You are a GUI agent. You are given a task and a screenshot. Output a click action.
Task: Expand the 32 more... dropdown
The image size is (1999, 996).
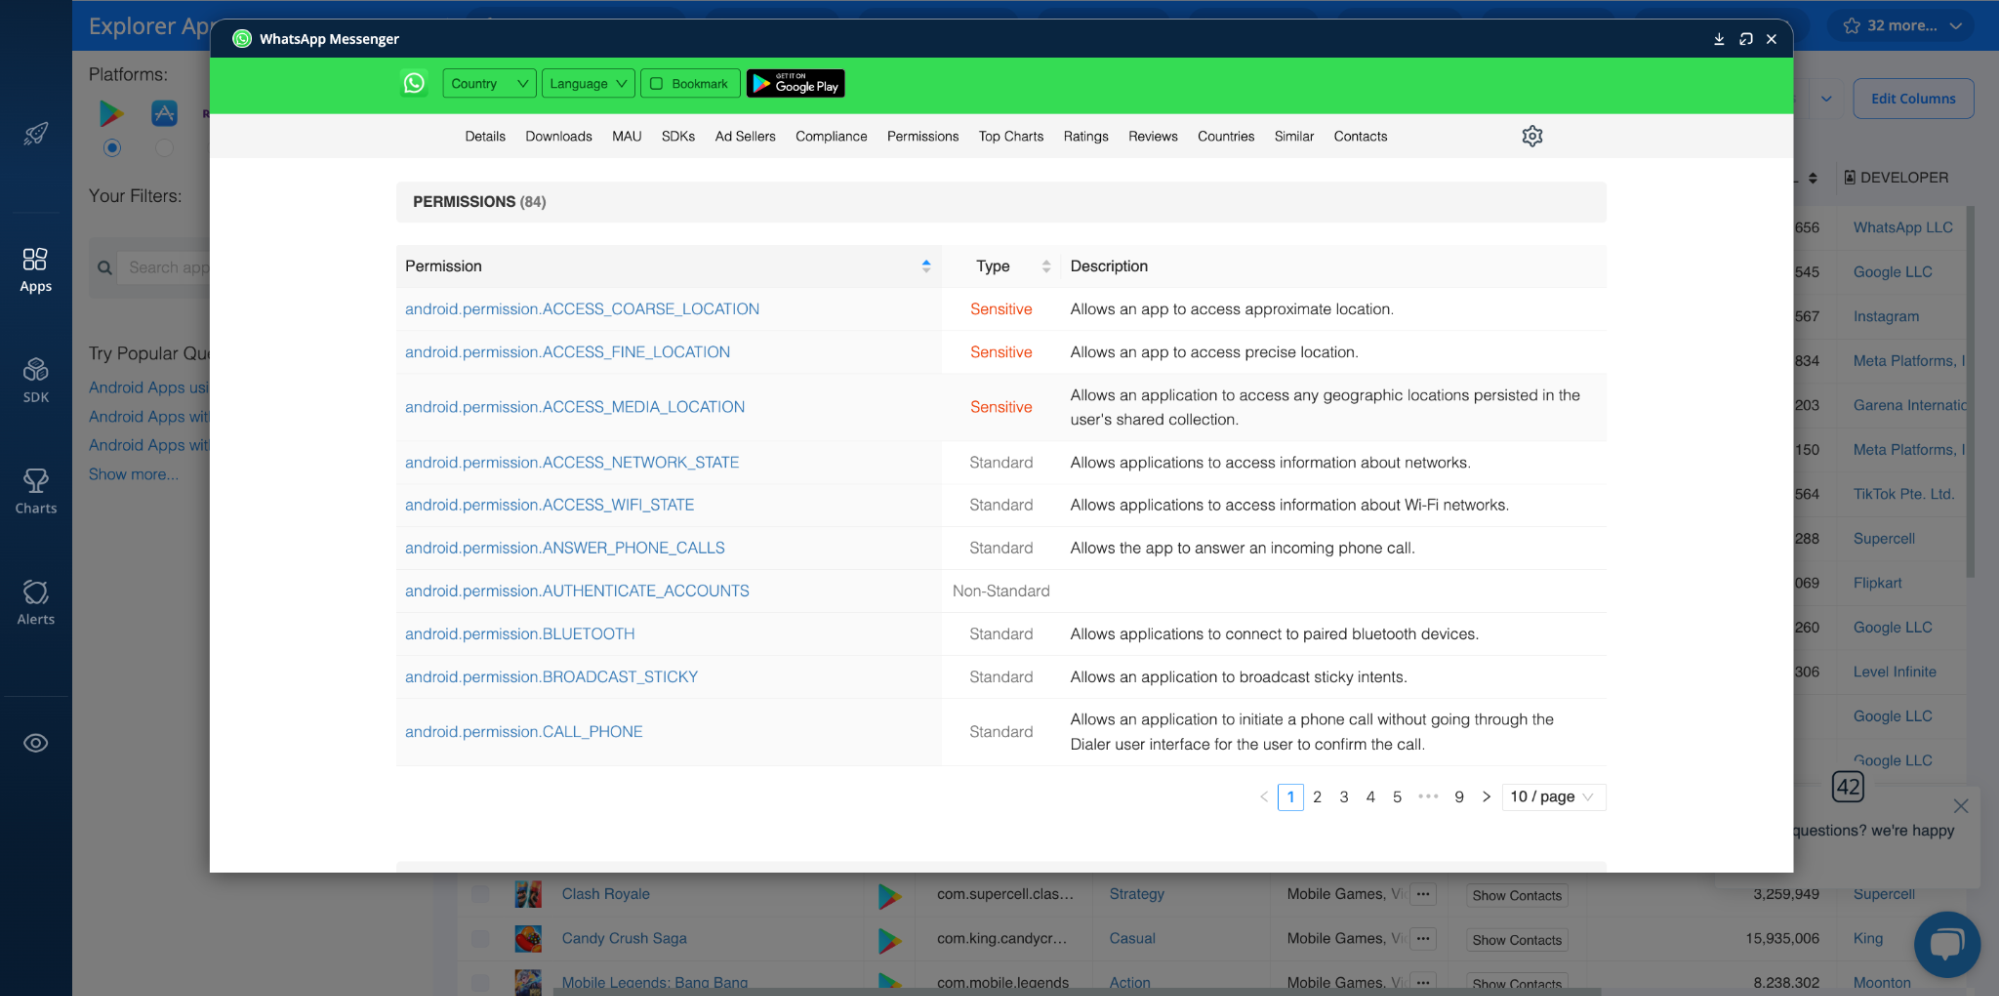coord(1903,26)
